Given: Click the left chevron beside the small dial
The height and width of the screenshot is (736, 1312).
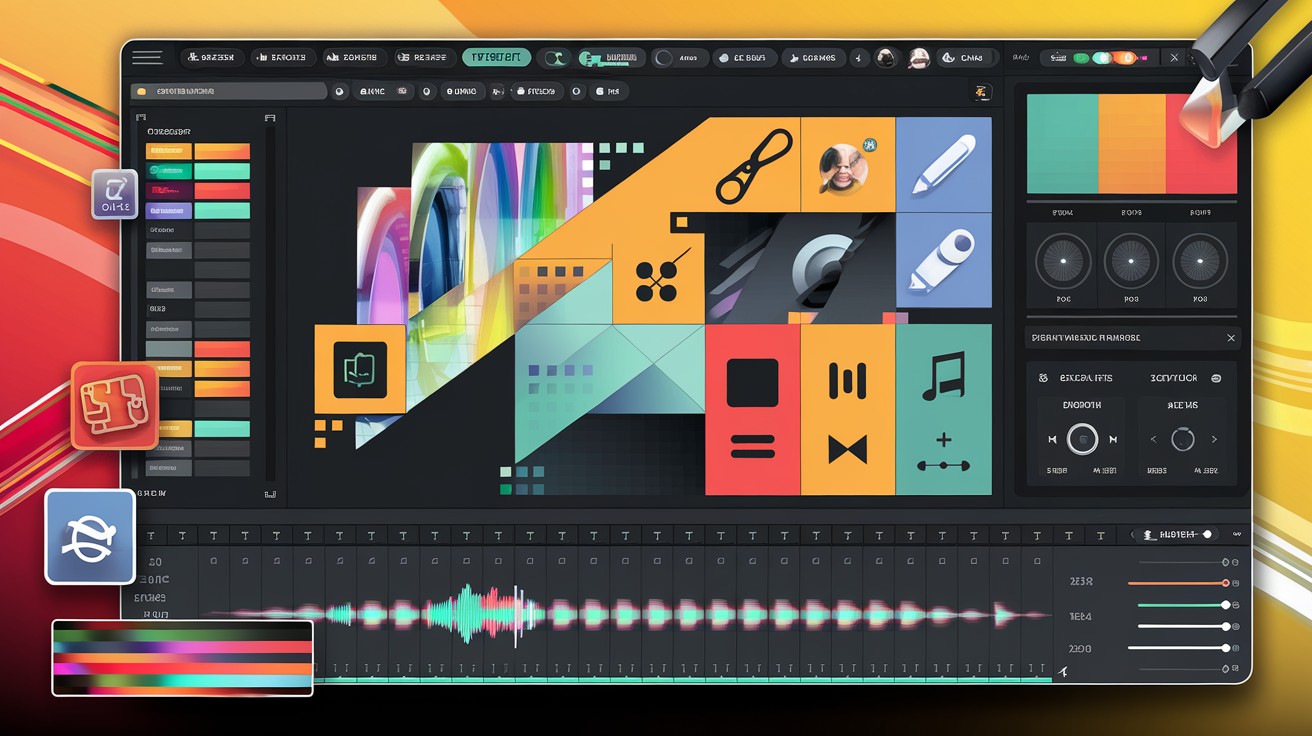Looking at the screenshot, I should (x=1153, y=439).
